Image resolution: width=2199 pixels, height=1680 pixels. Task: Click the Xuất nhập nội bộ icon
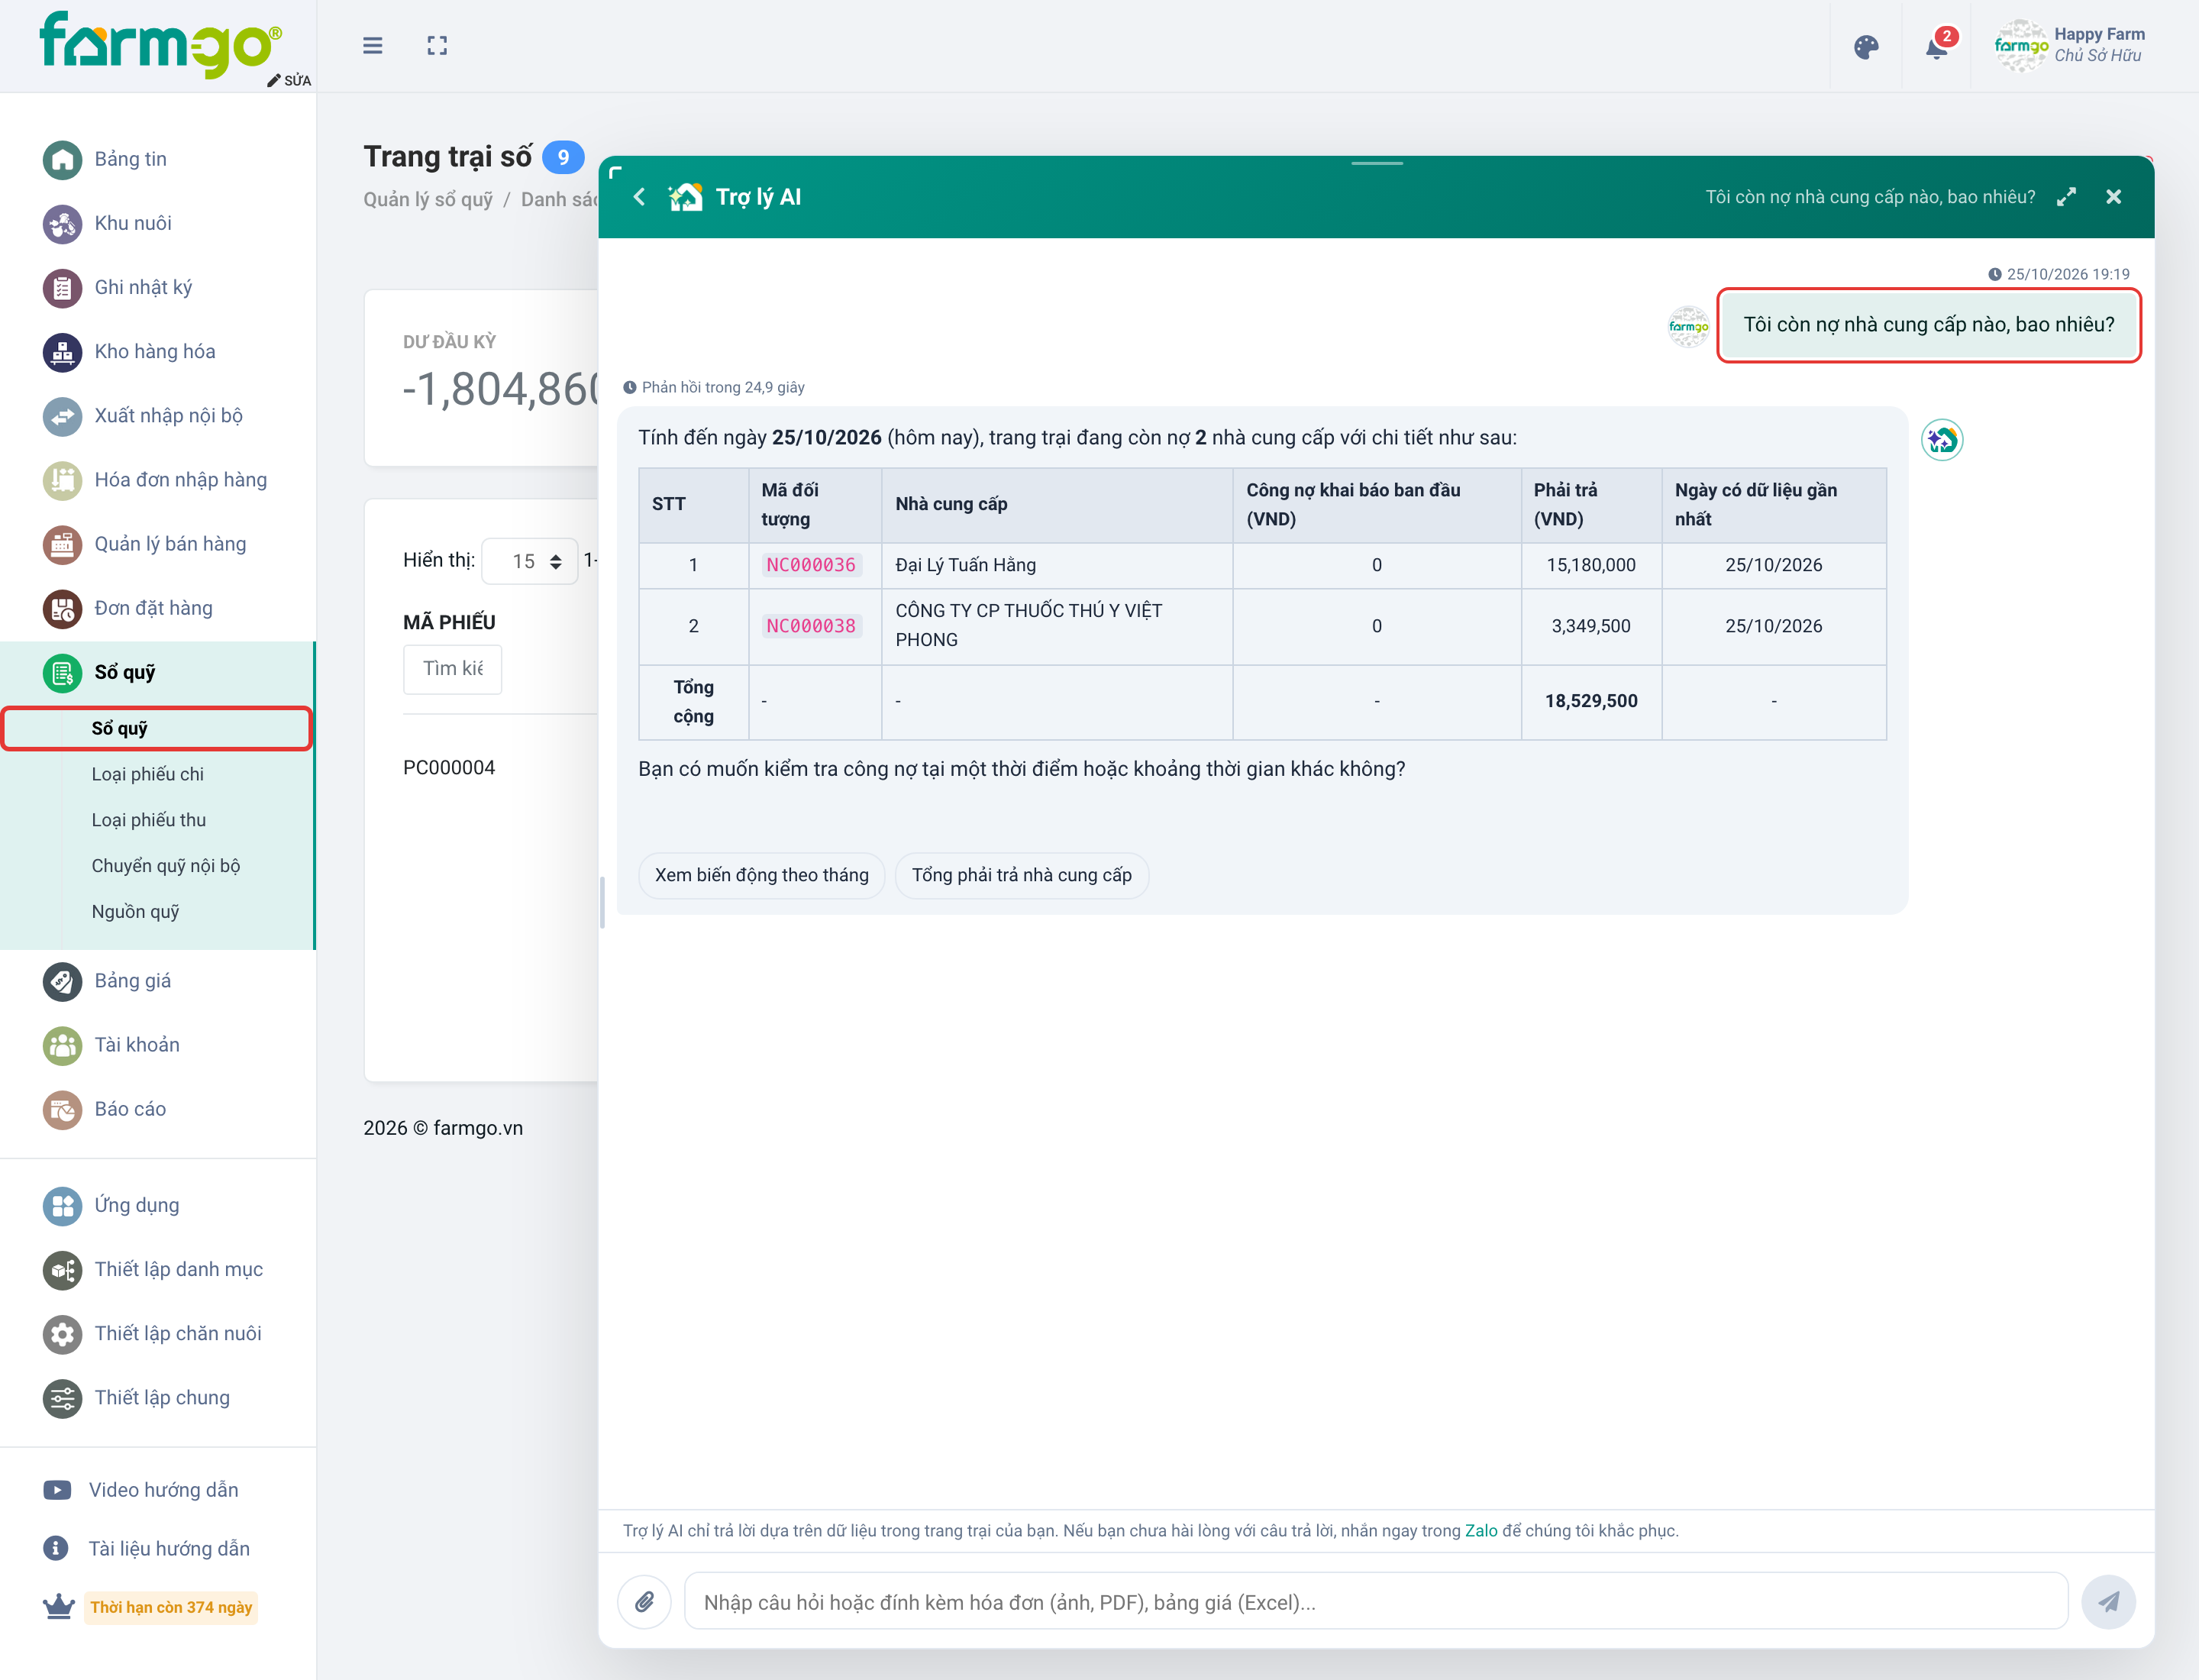62,416
